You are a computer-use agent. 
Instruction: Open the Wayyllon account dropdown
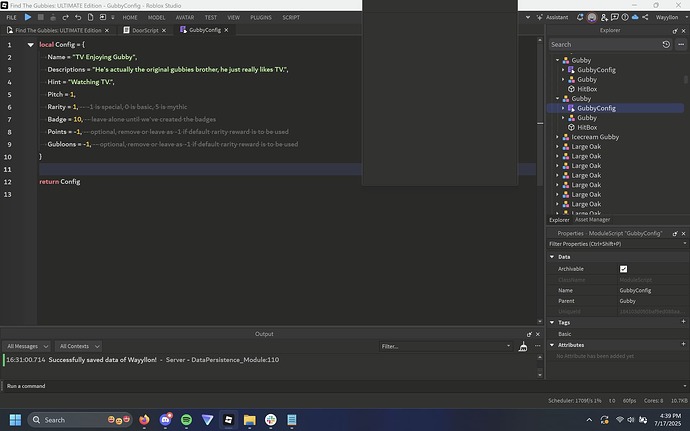(671, 17)
